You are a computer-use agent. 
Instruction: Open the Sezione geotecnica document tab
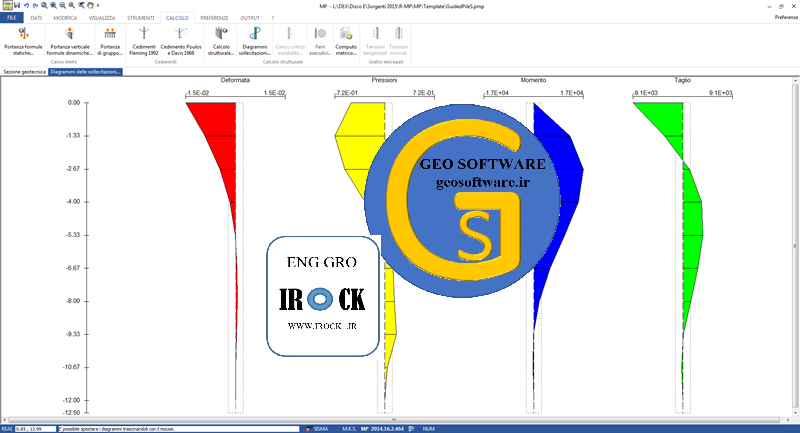coord(24,72)
